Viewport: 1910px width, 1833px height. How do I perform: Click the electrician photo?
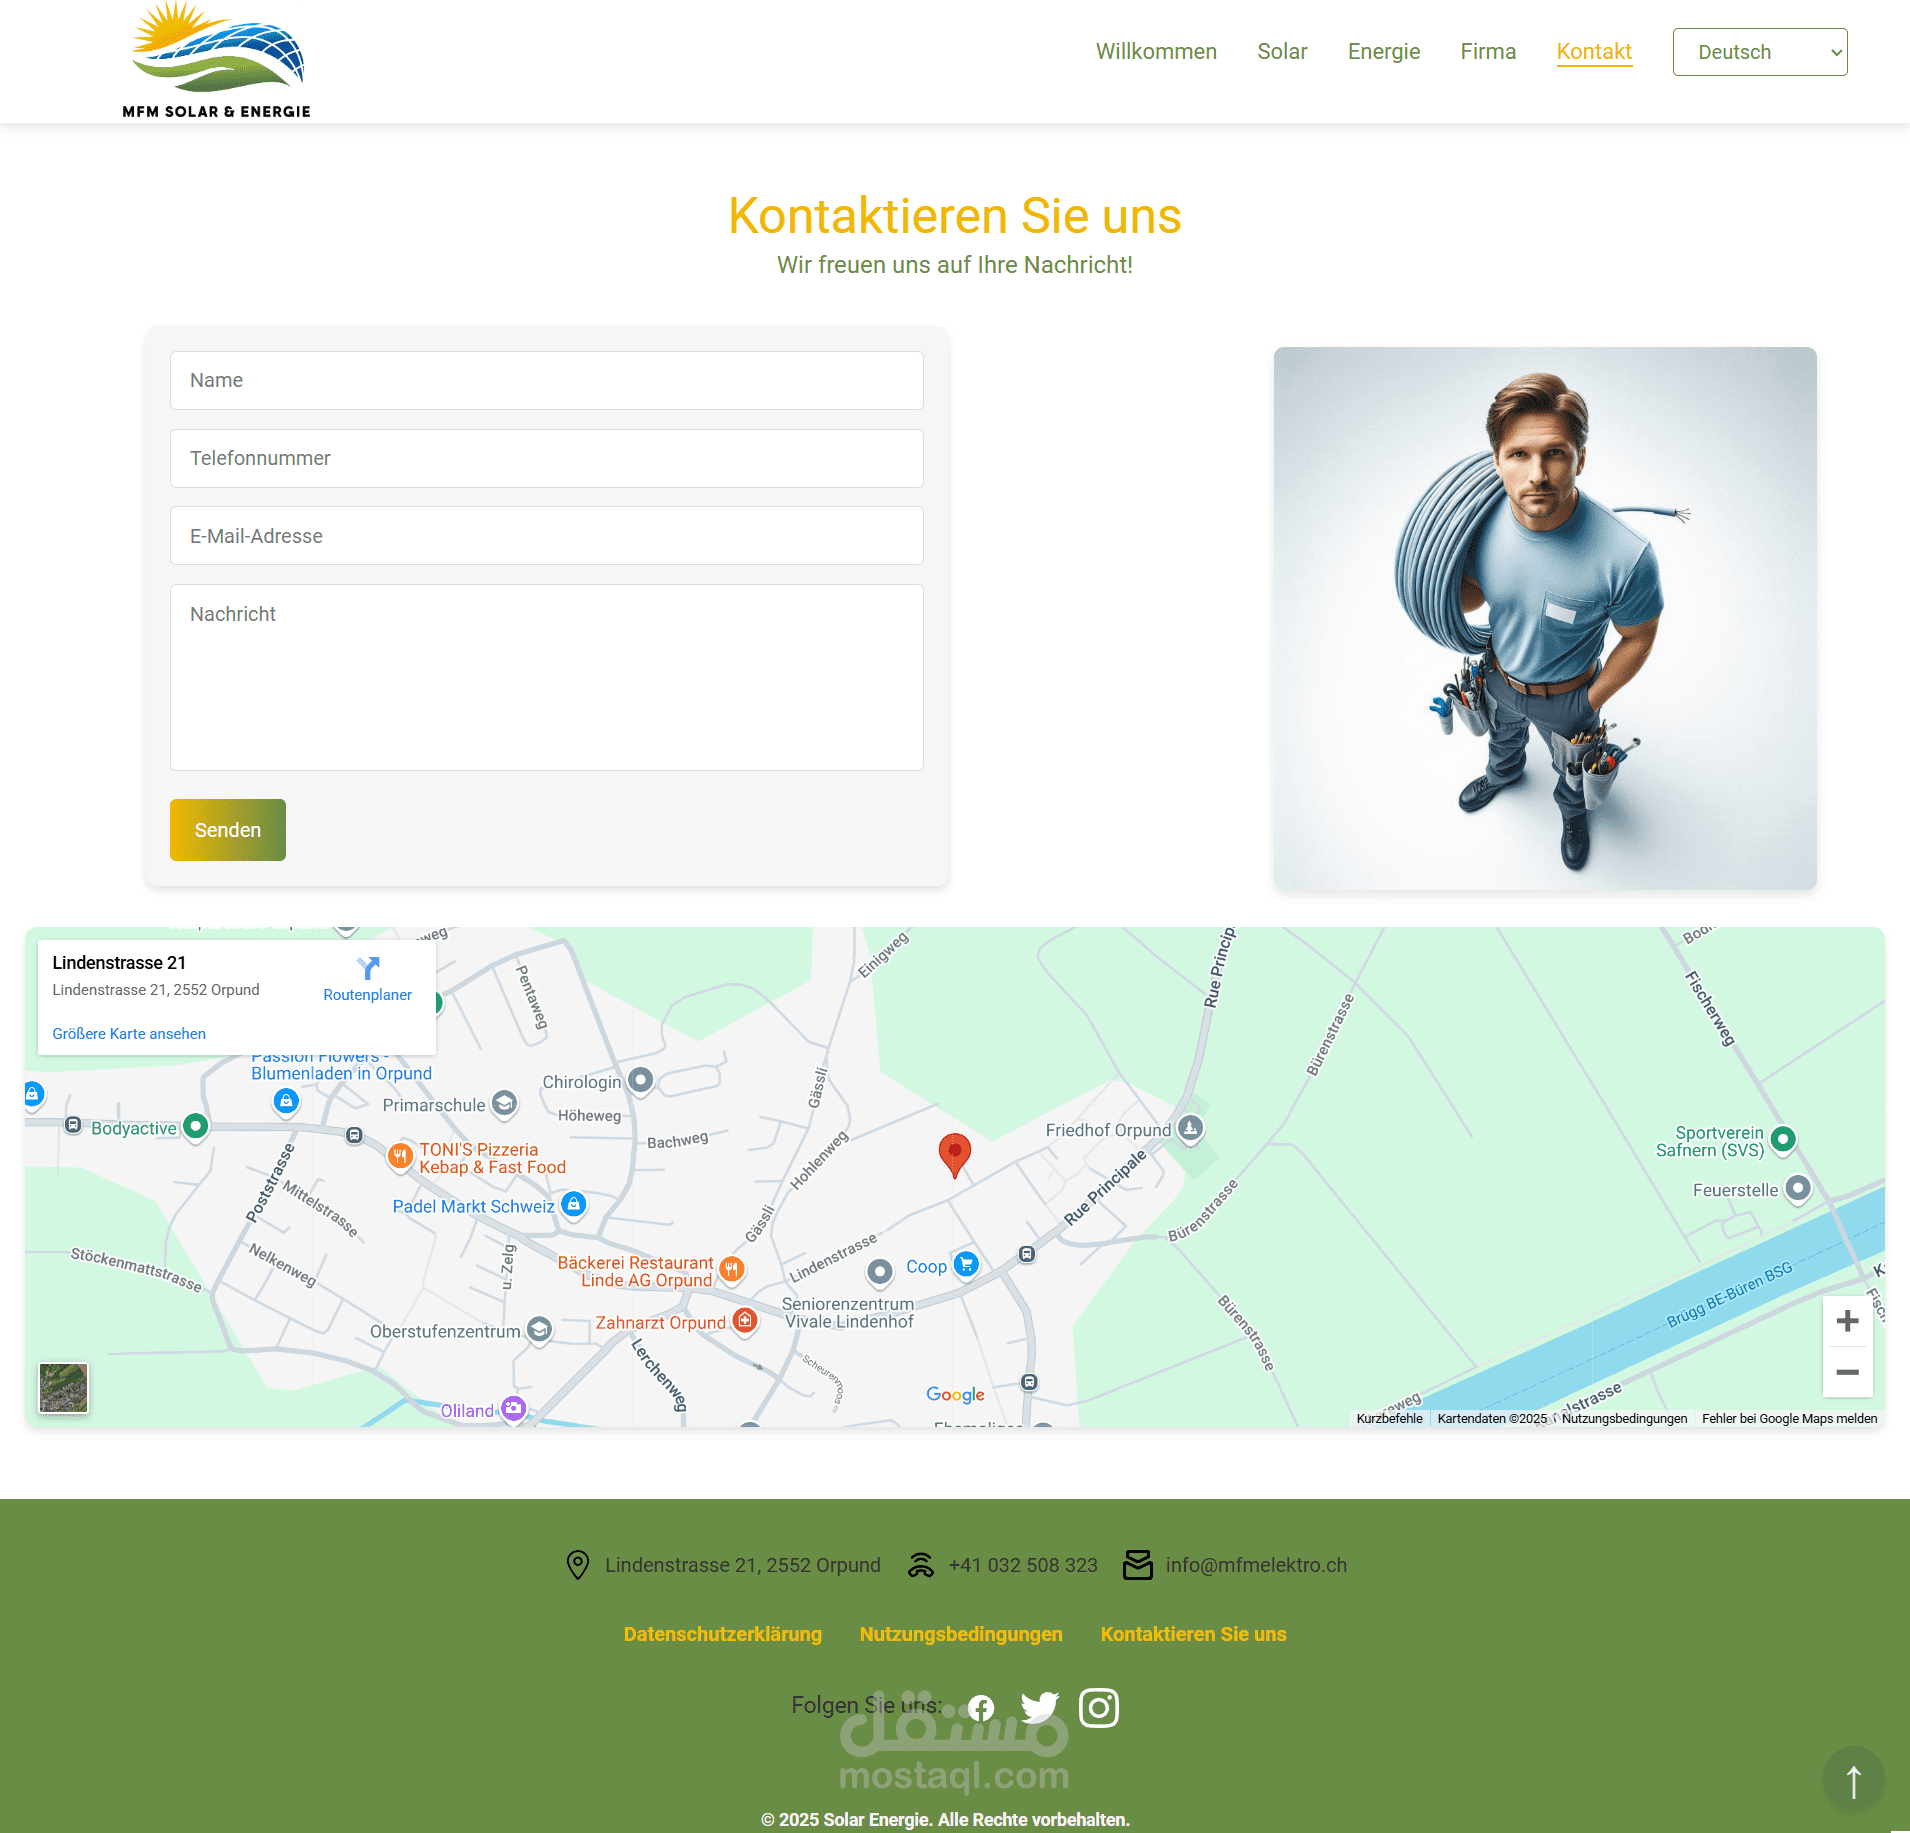(x=1545, y=618)
